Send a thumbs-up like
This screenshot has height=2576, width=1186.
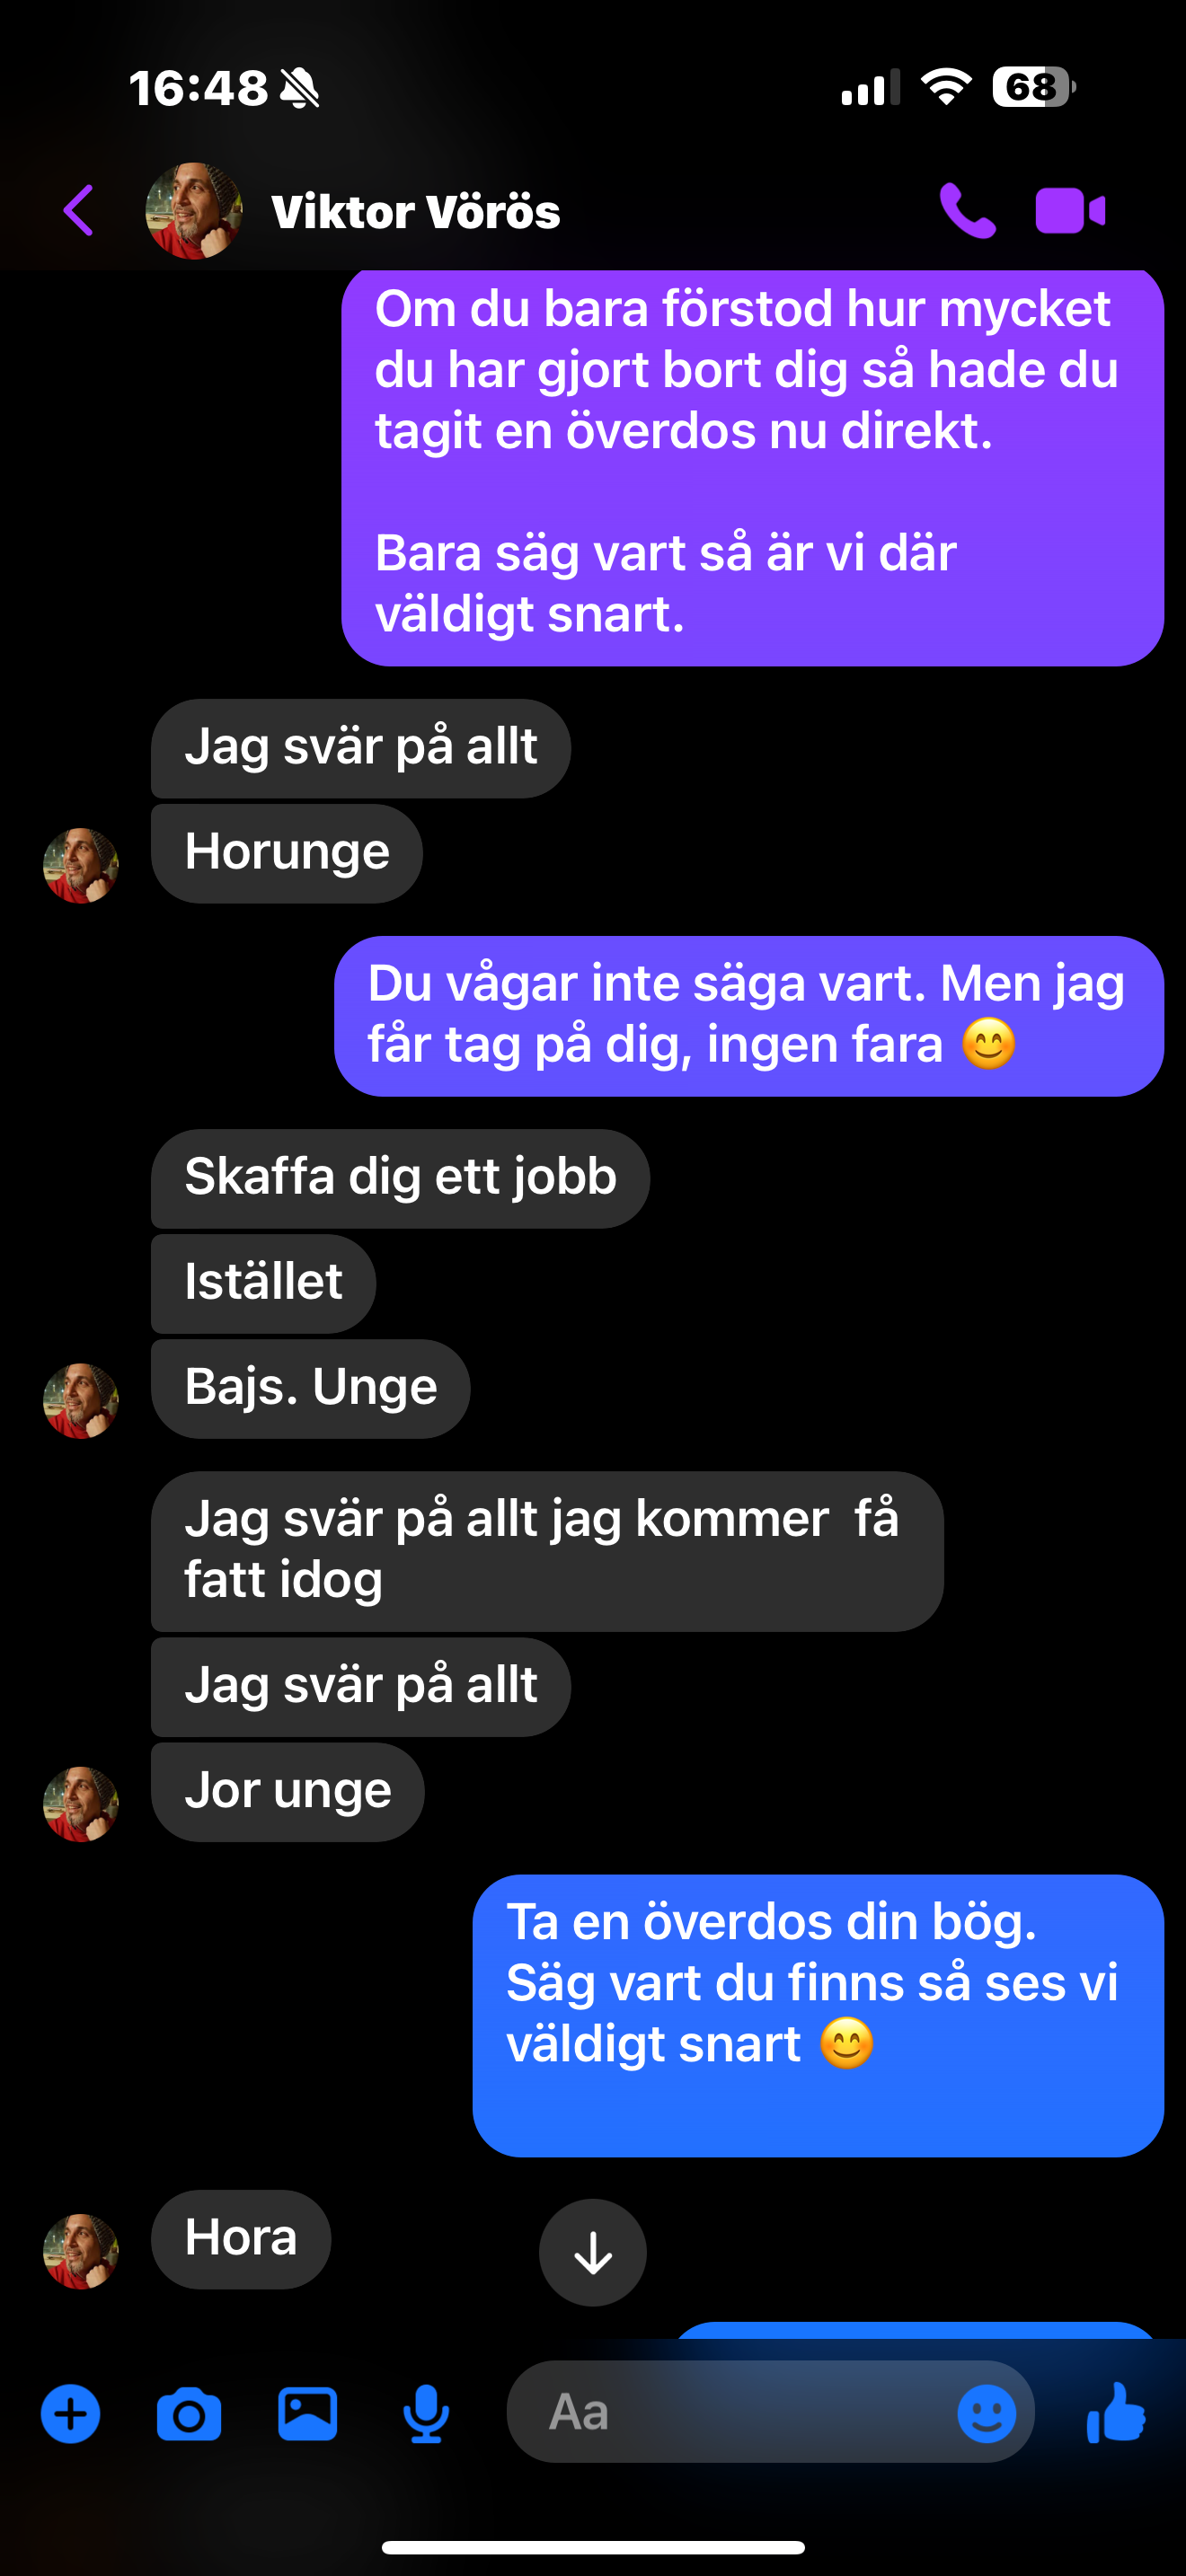pyautogui.click(x=1116, y=2412)
